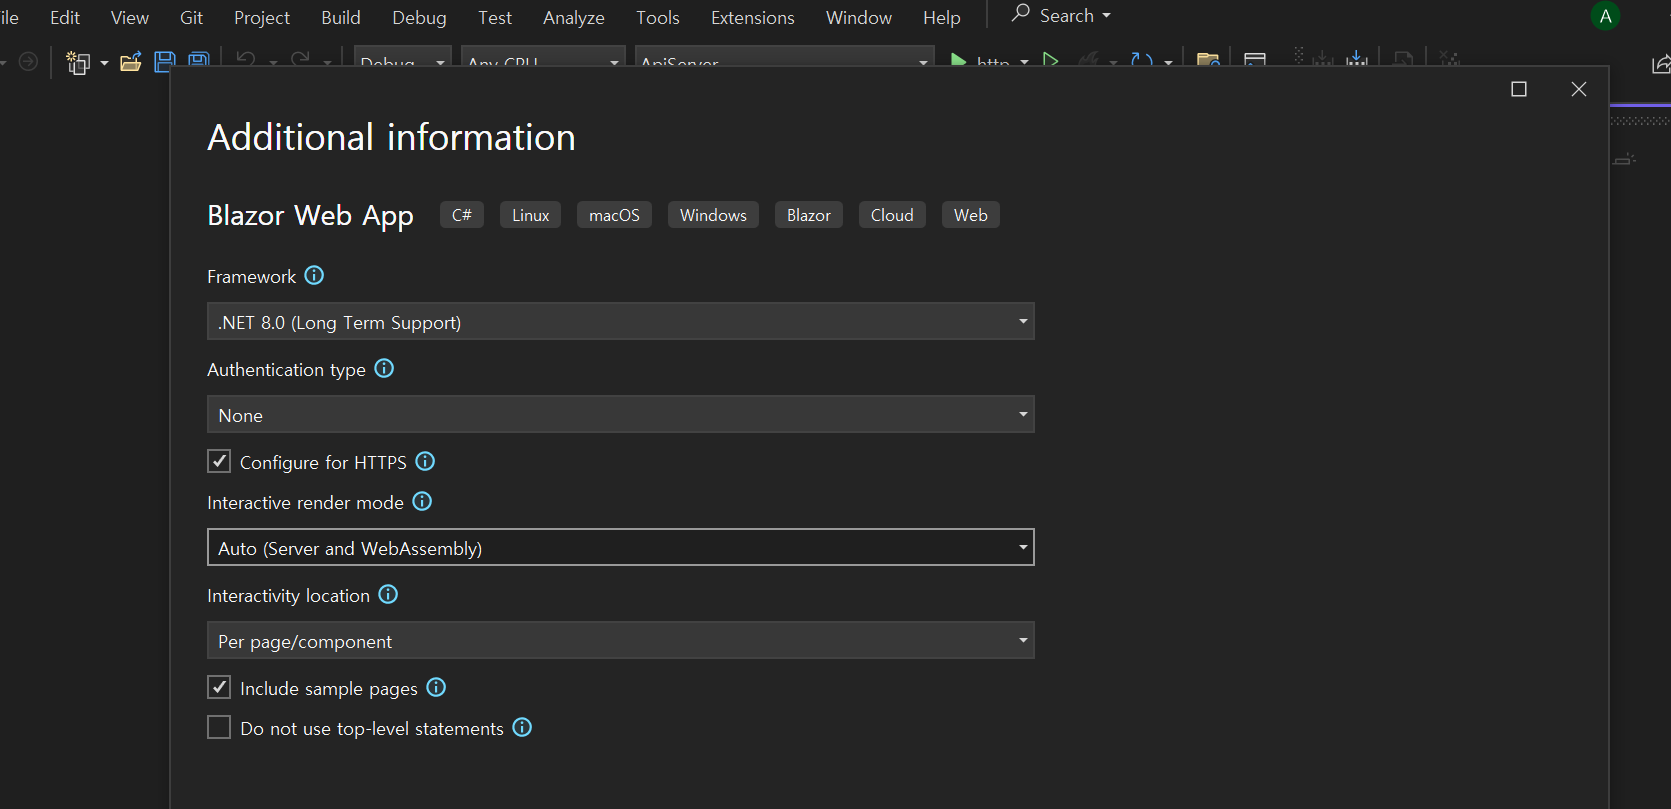Click the folder search toolbar icon
This screenshot has width=1671, height=809.
[1208, 61]
